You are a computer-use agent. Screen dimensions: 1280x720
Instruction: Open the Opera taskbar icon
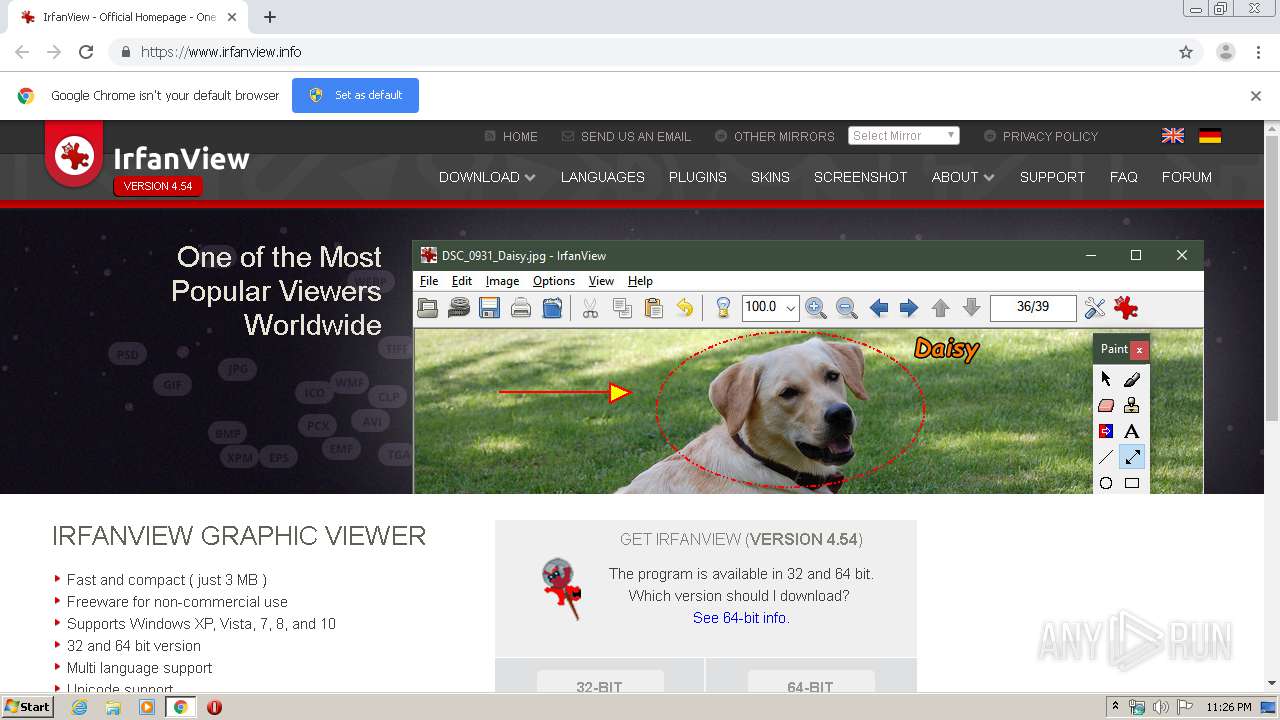click(214, 707)
